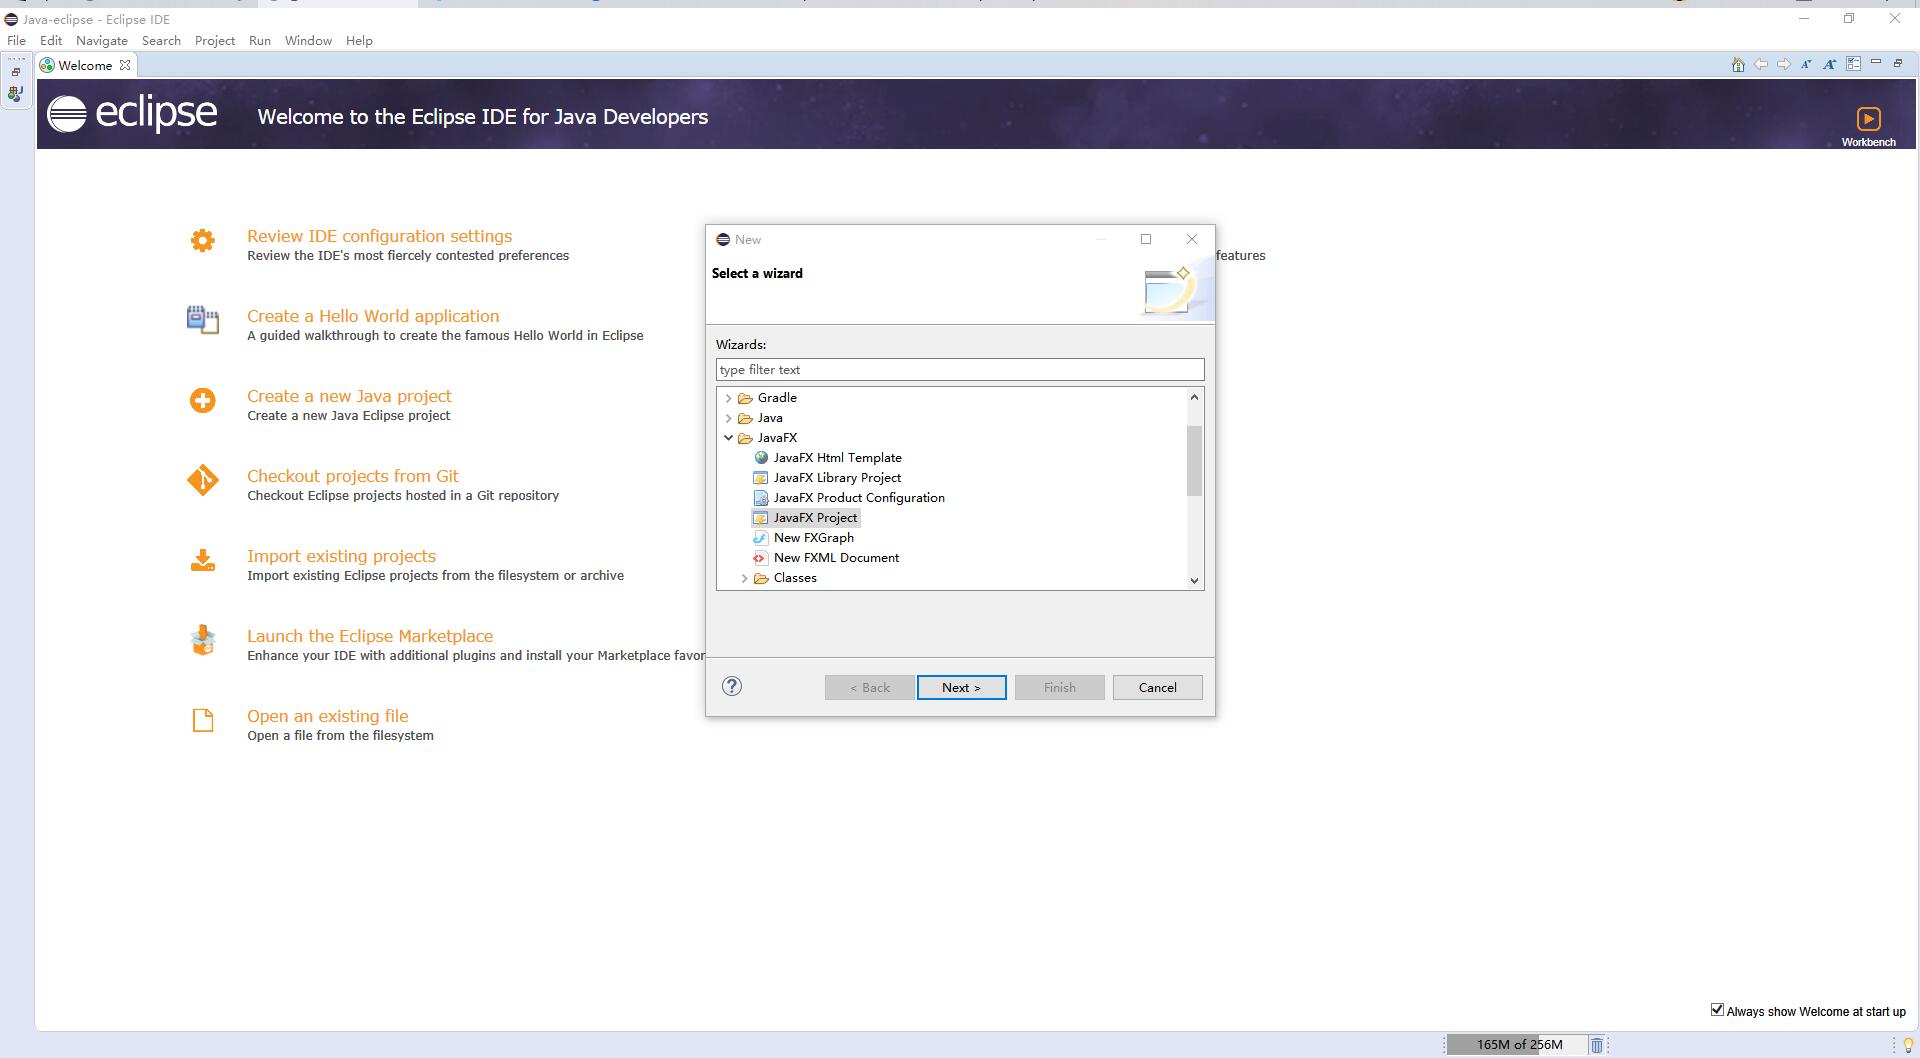Click the Next button in the wizard
This screenshot has width=1920, height=1058.
coord(960,687)
